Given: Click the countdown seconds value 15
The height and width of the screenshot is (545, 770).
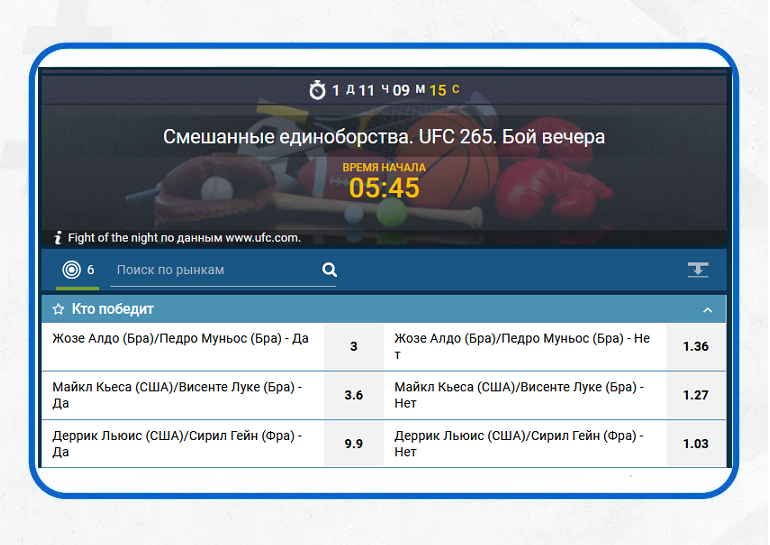Looking at the screenshot, I should [x=438, y=90].
